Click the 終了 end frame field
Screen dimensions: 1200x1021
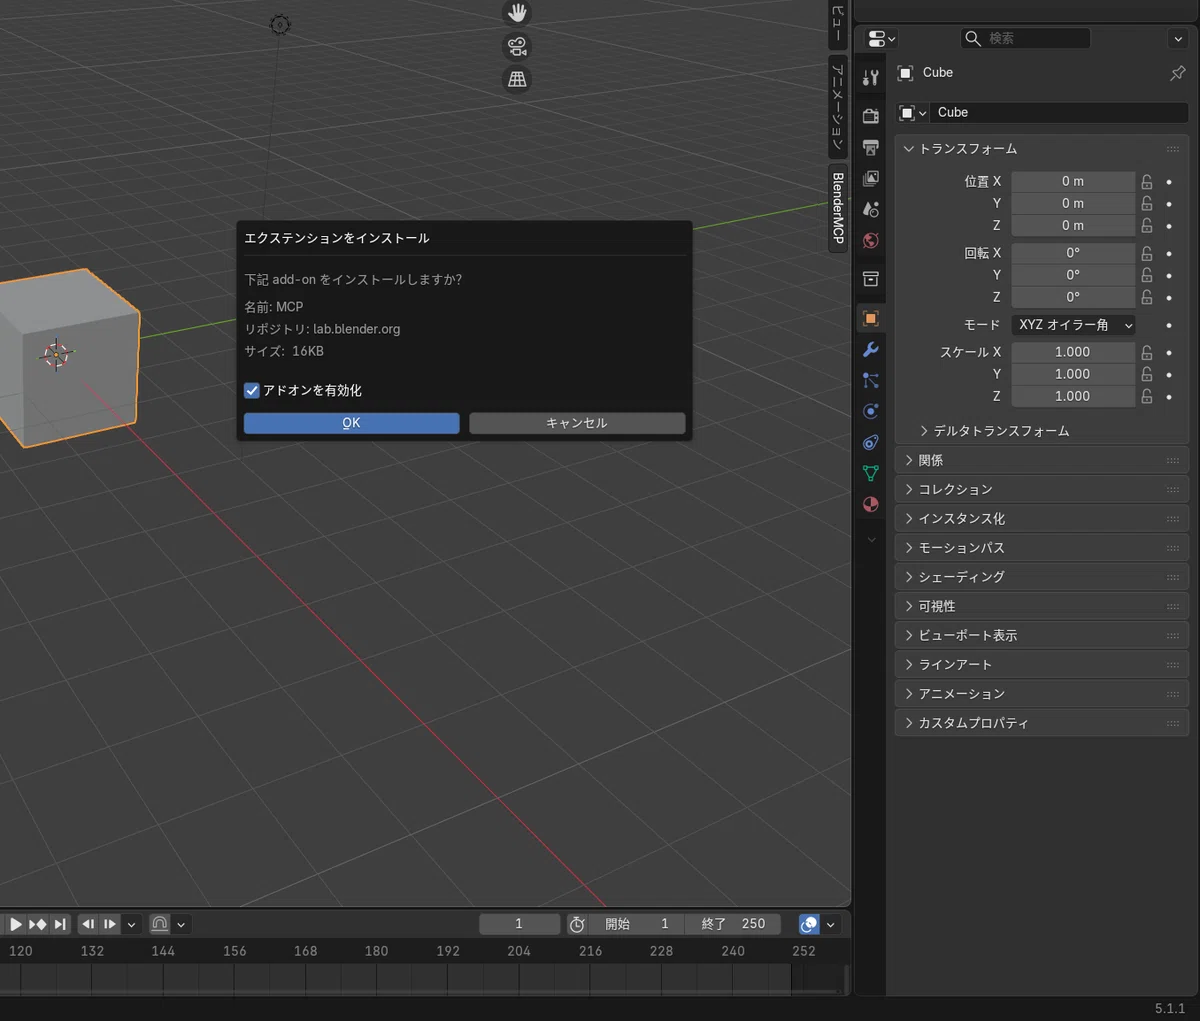(733, 924)
